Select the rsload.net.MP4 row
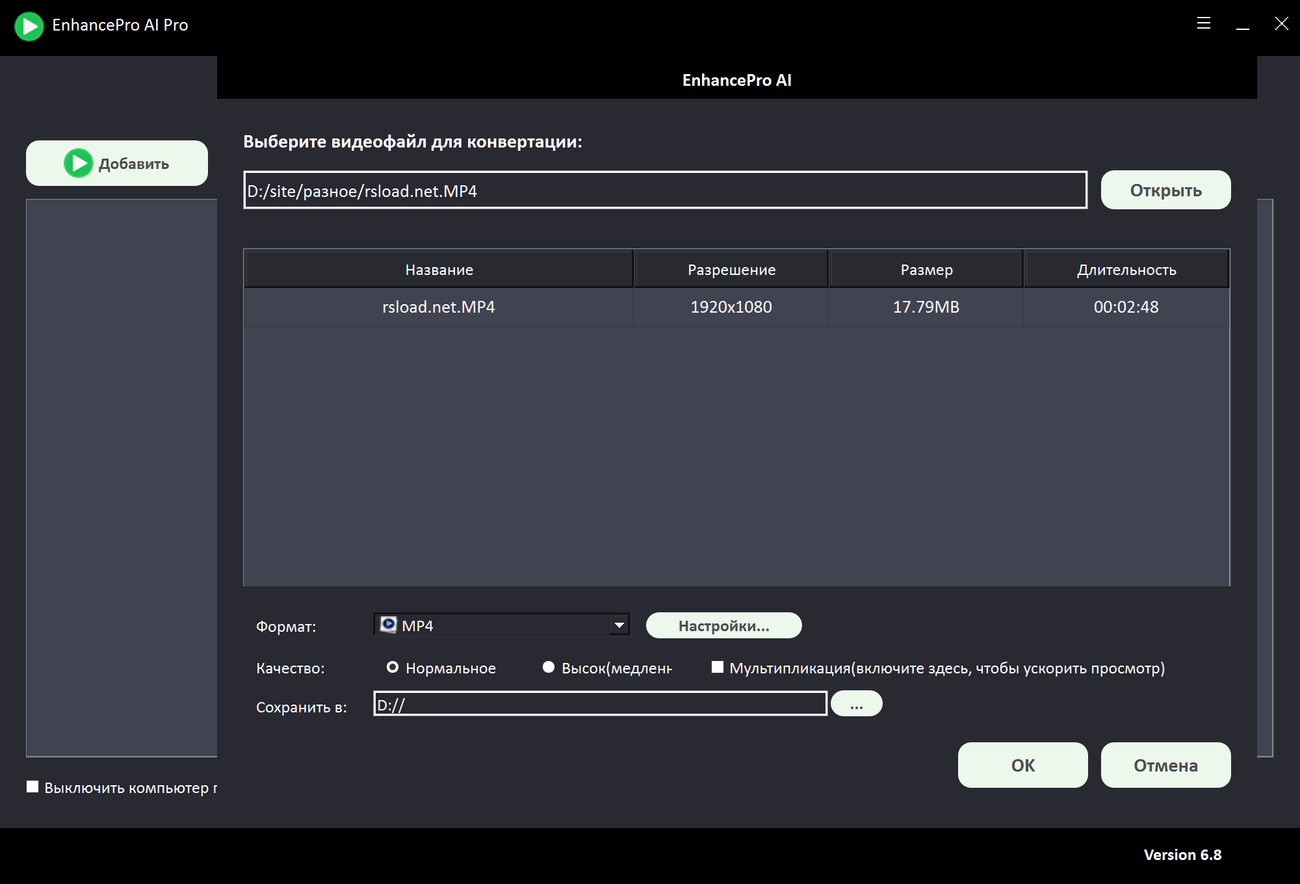1300x884 pixels. point(437,307)
